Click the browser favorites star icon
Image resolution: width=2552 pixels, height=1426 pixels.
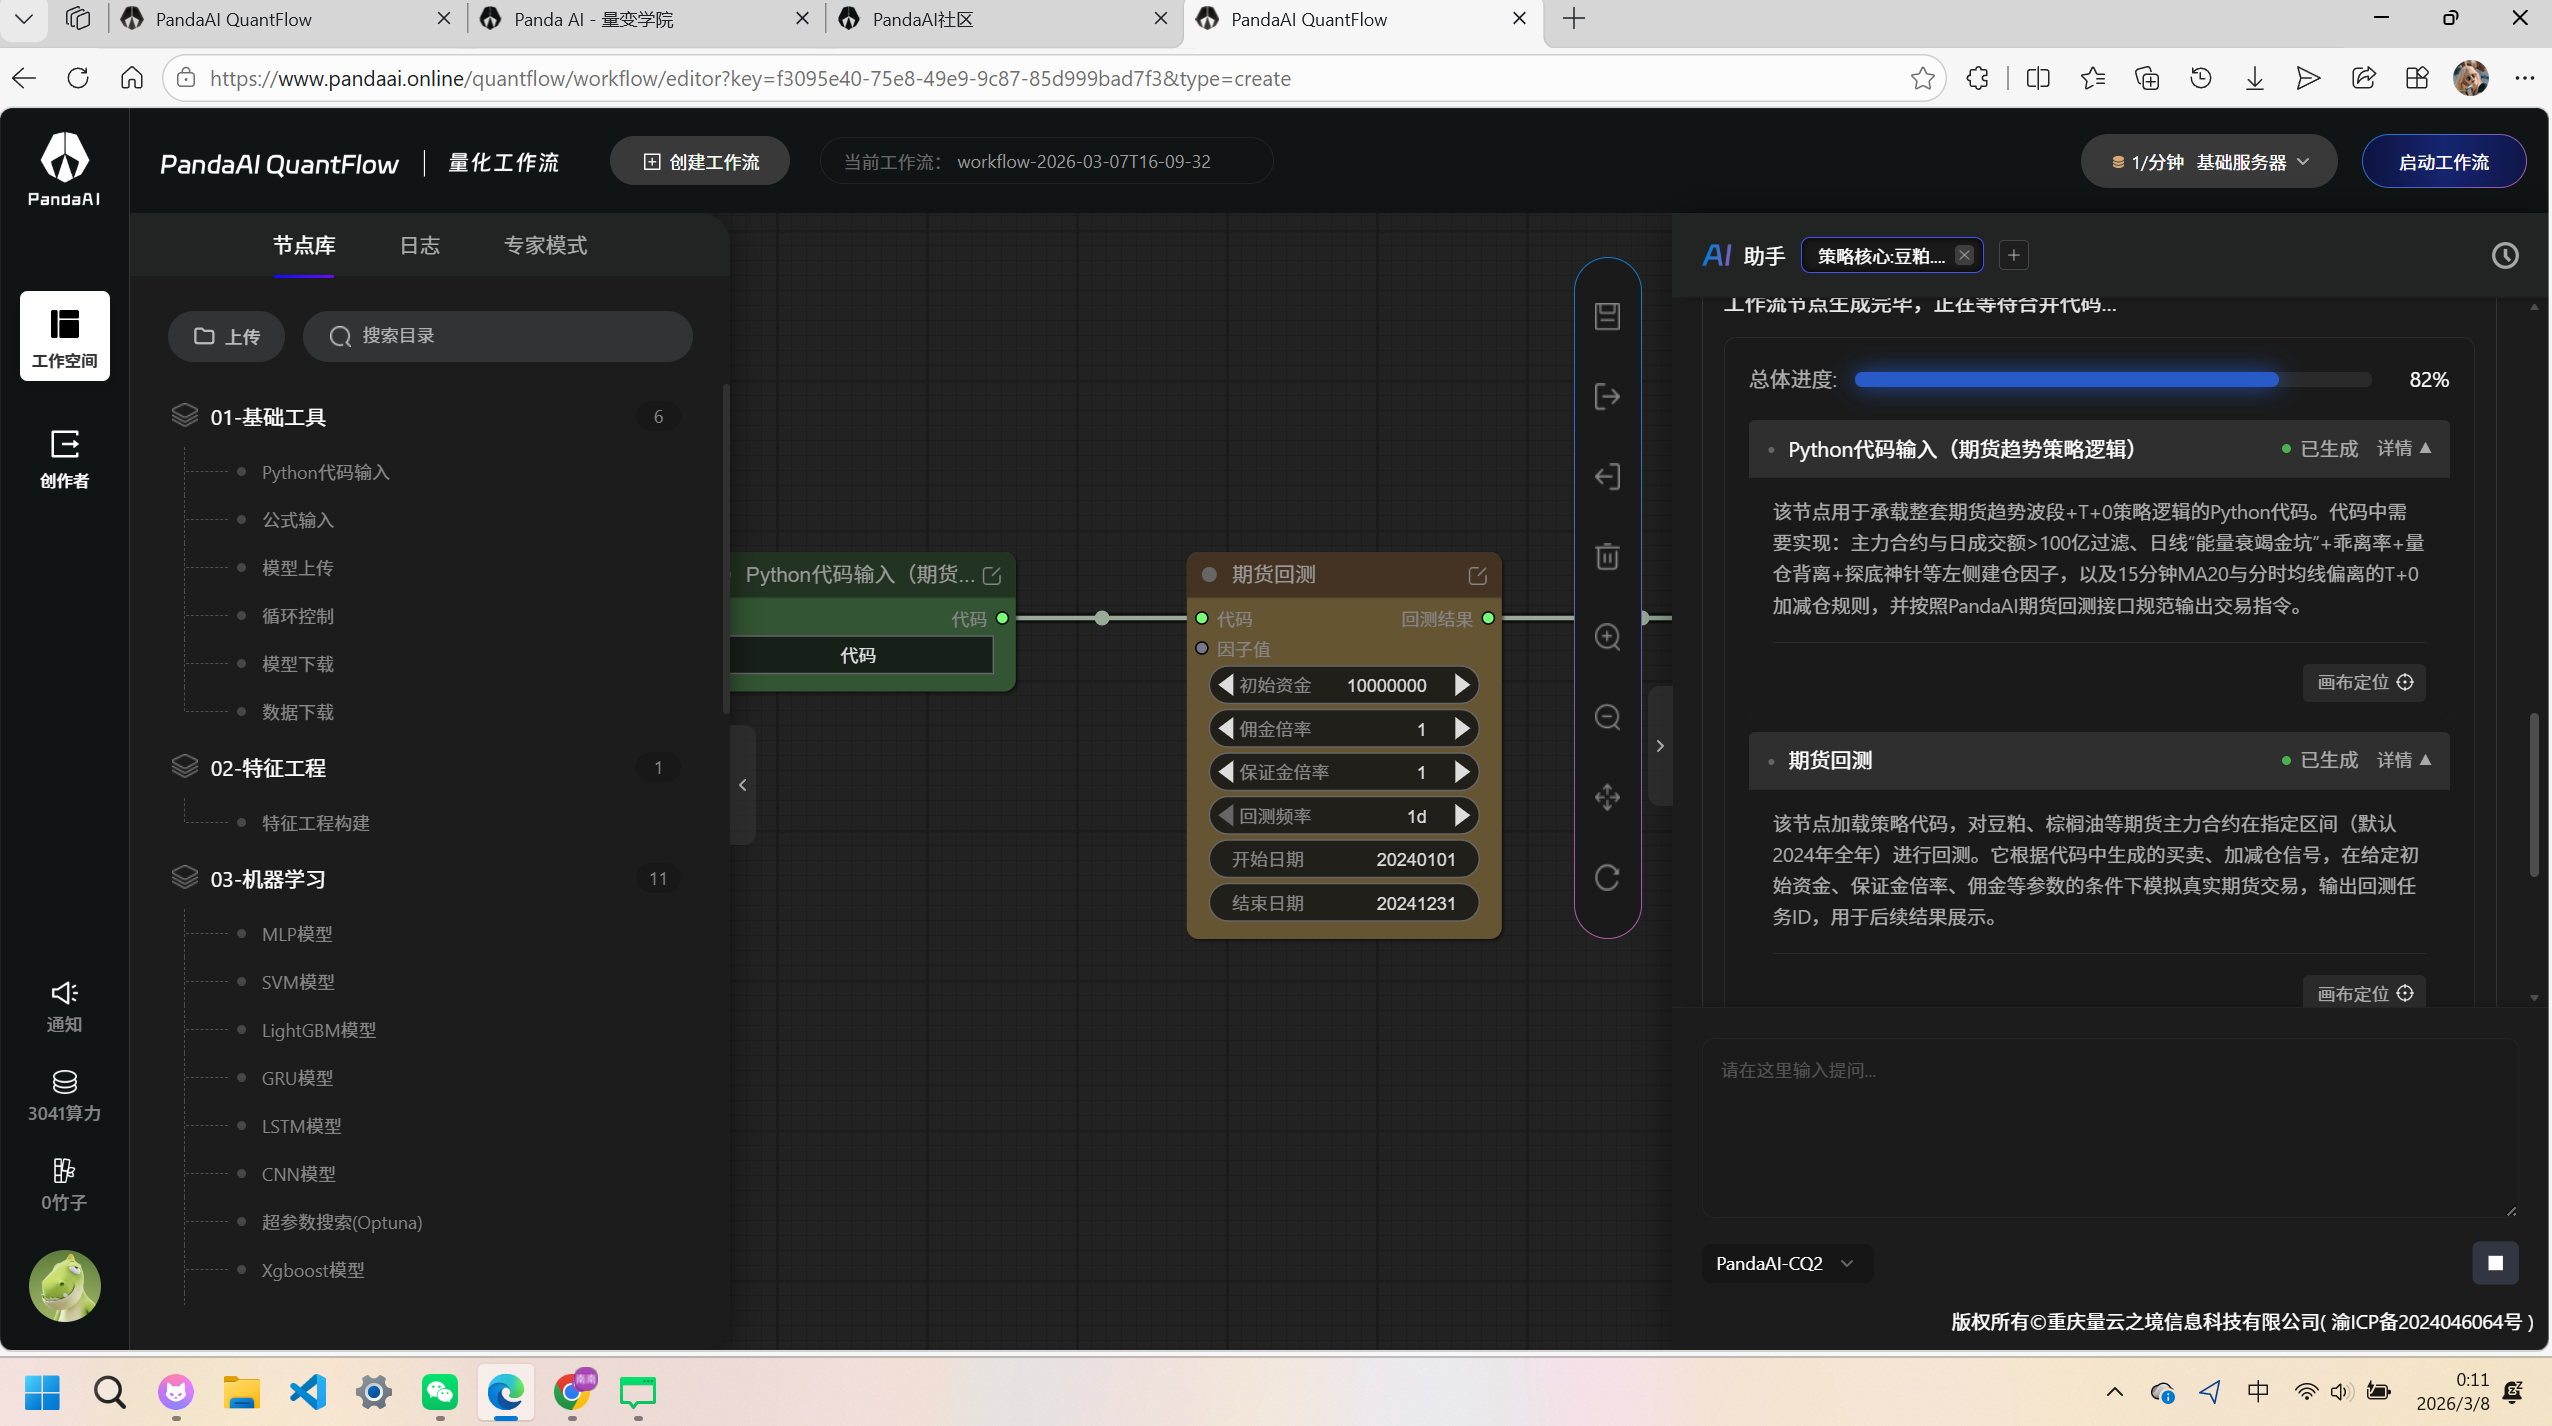[x=1922, y=78]
